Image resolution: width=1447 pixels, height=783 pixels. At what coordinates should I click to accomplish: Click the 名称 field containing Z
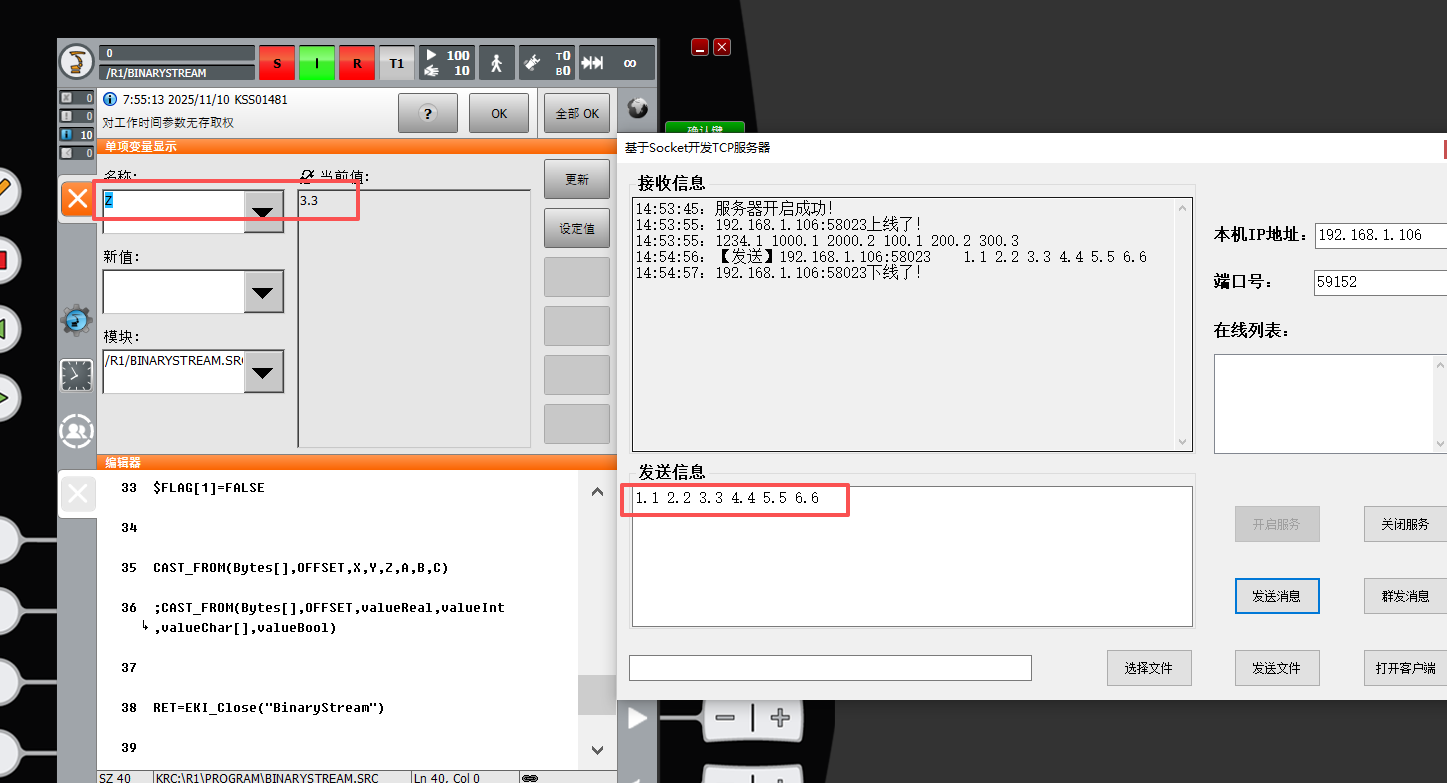(x=174, y=211)
